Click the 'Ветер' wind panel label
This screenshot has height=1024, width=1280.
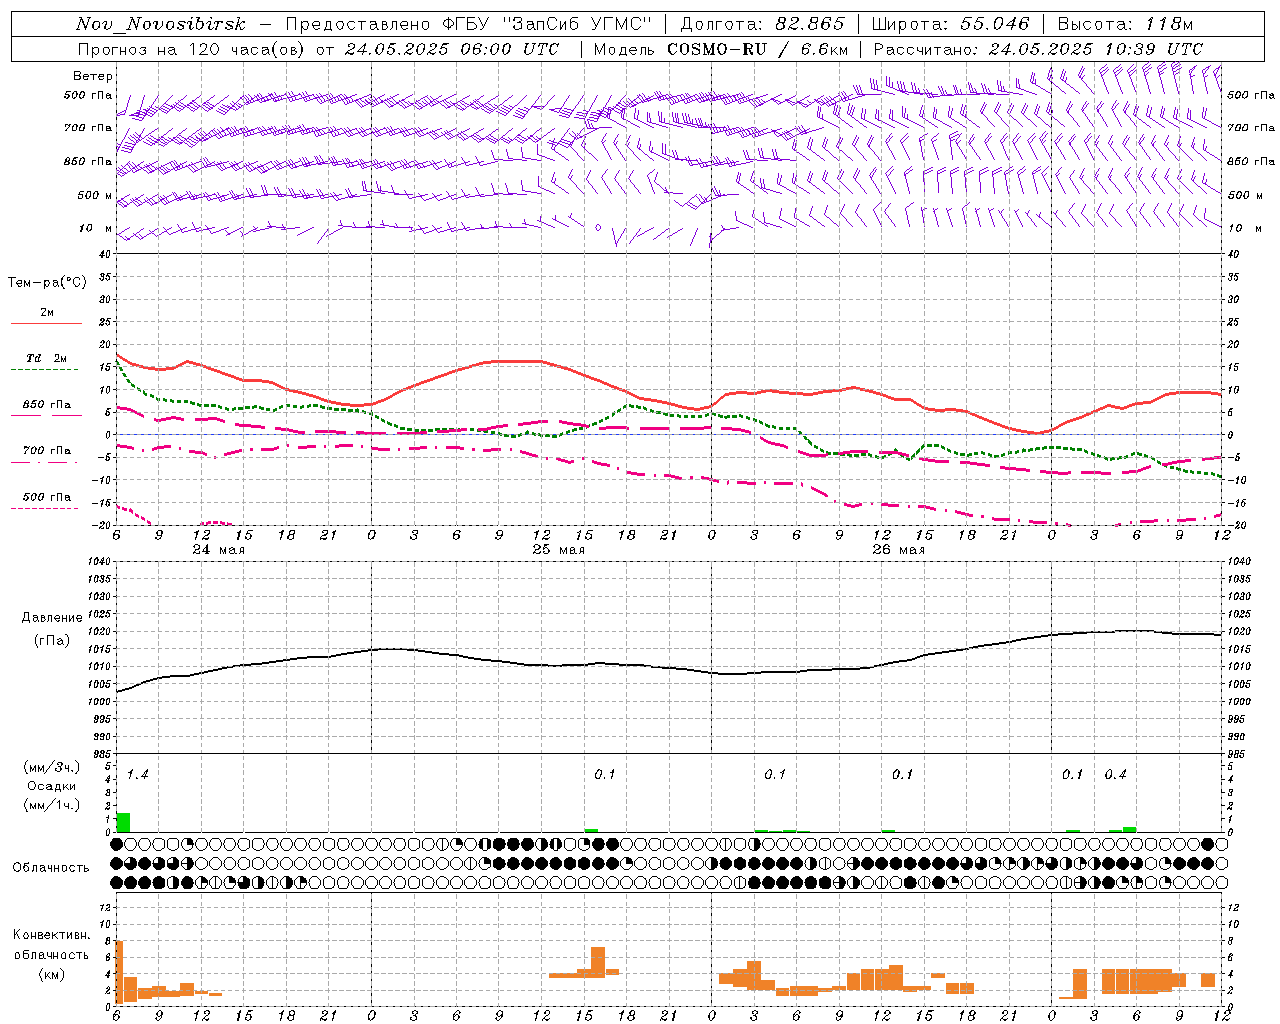[x=93, y=76]
